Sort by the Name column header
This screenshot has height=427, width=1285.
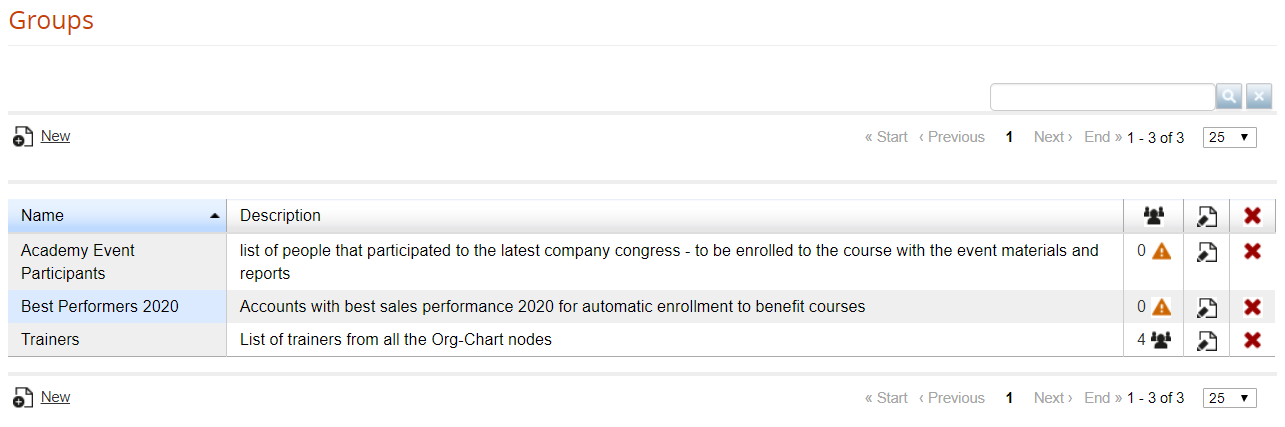click(x=42, y=216)
